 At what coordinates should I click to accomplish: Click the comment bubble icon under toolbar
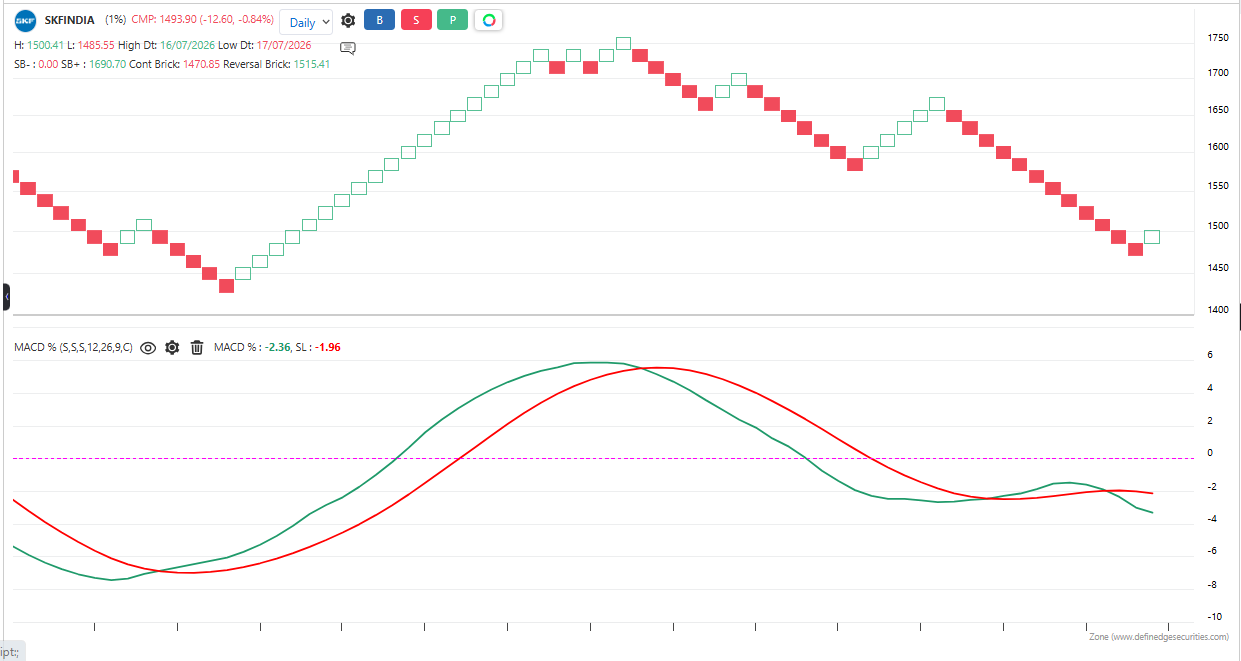(347, 47)
